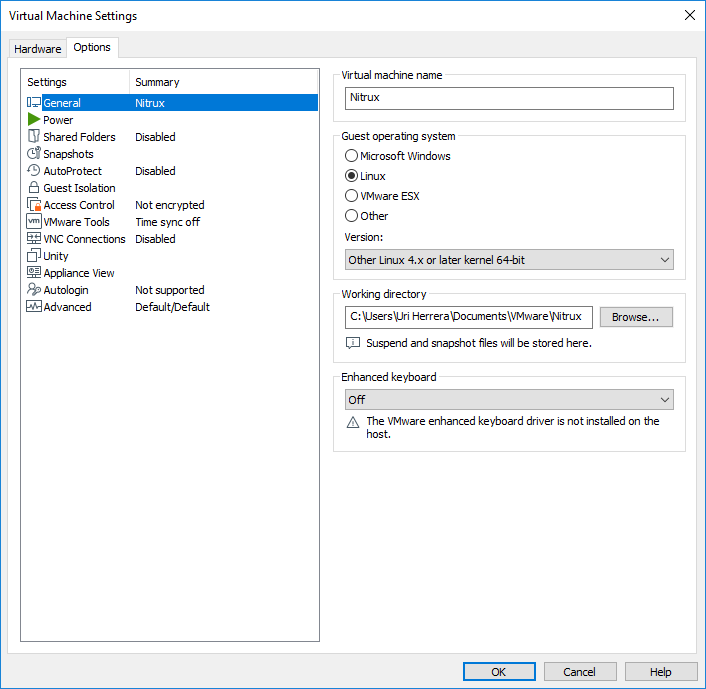Viewport: 706px width, 689px height.
Task: Select VNC Connections in settings list
Action: tap(172, 239)
